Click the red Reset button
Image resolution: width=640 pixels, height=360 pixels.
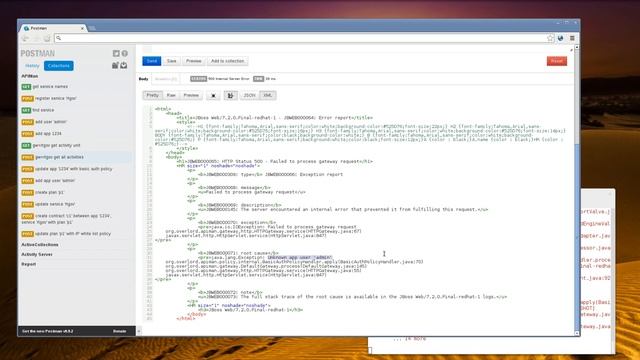(557, 61)
